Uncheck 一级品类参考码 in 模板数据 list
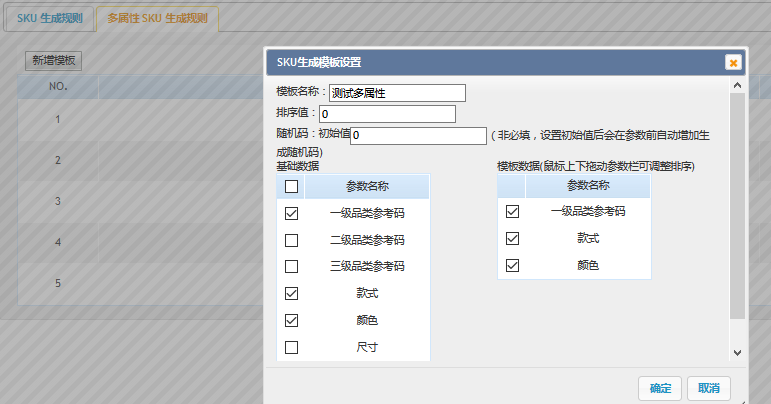Screen dimensions: 771x404 coord(512,211)
